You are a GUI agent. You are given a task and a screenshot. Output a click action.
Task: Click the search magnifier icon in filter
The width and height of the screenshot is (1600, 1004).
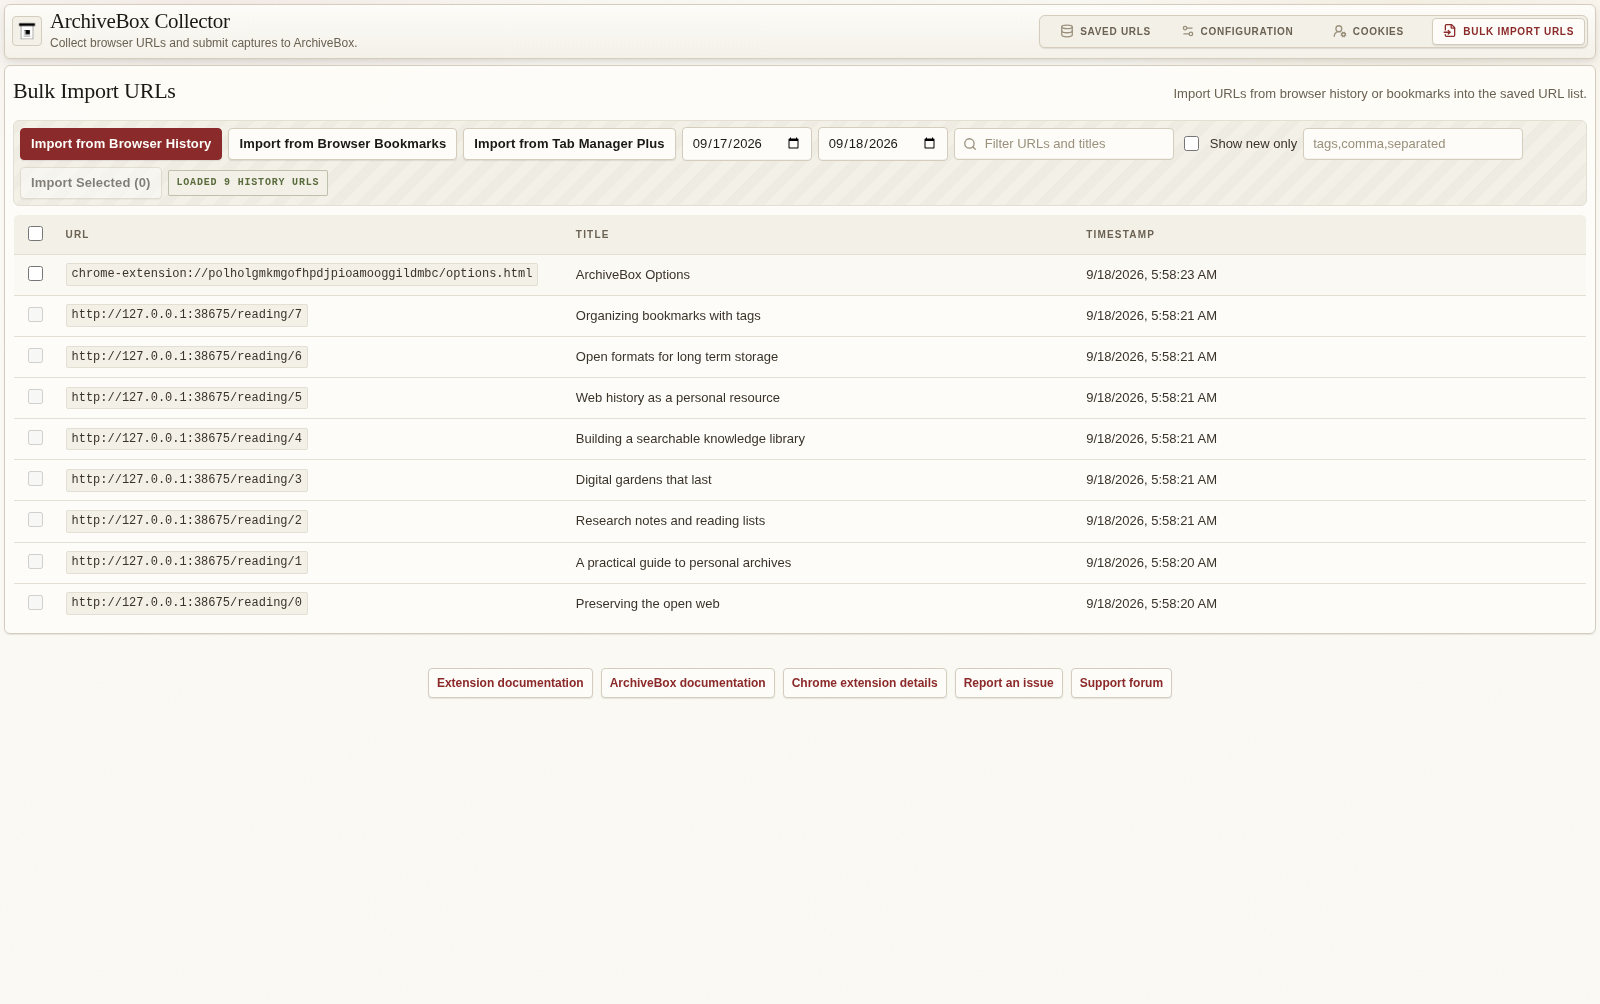[970, 144]
